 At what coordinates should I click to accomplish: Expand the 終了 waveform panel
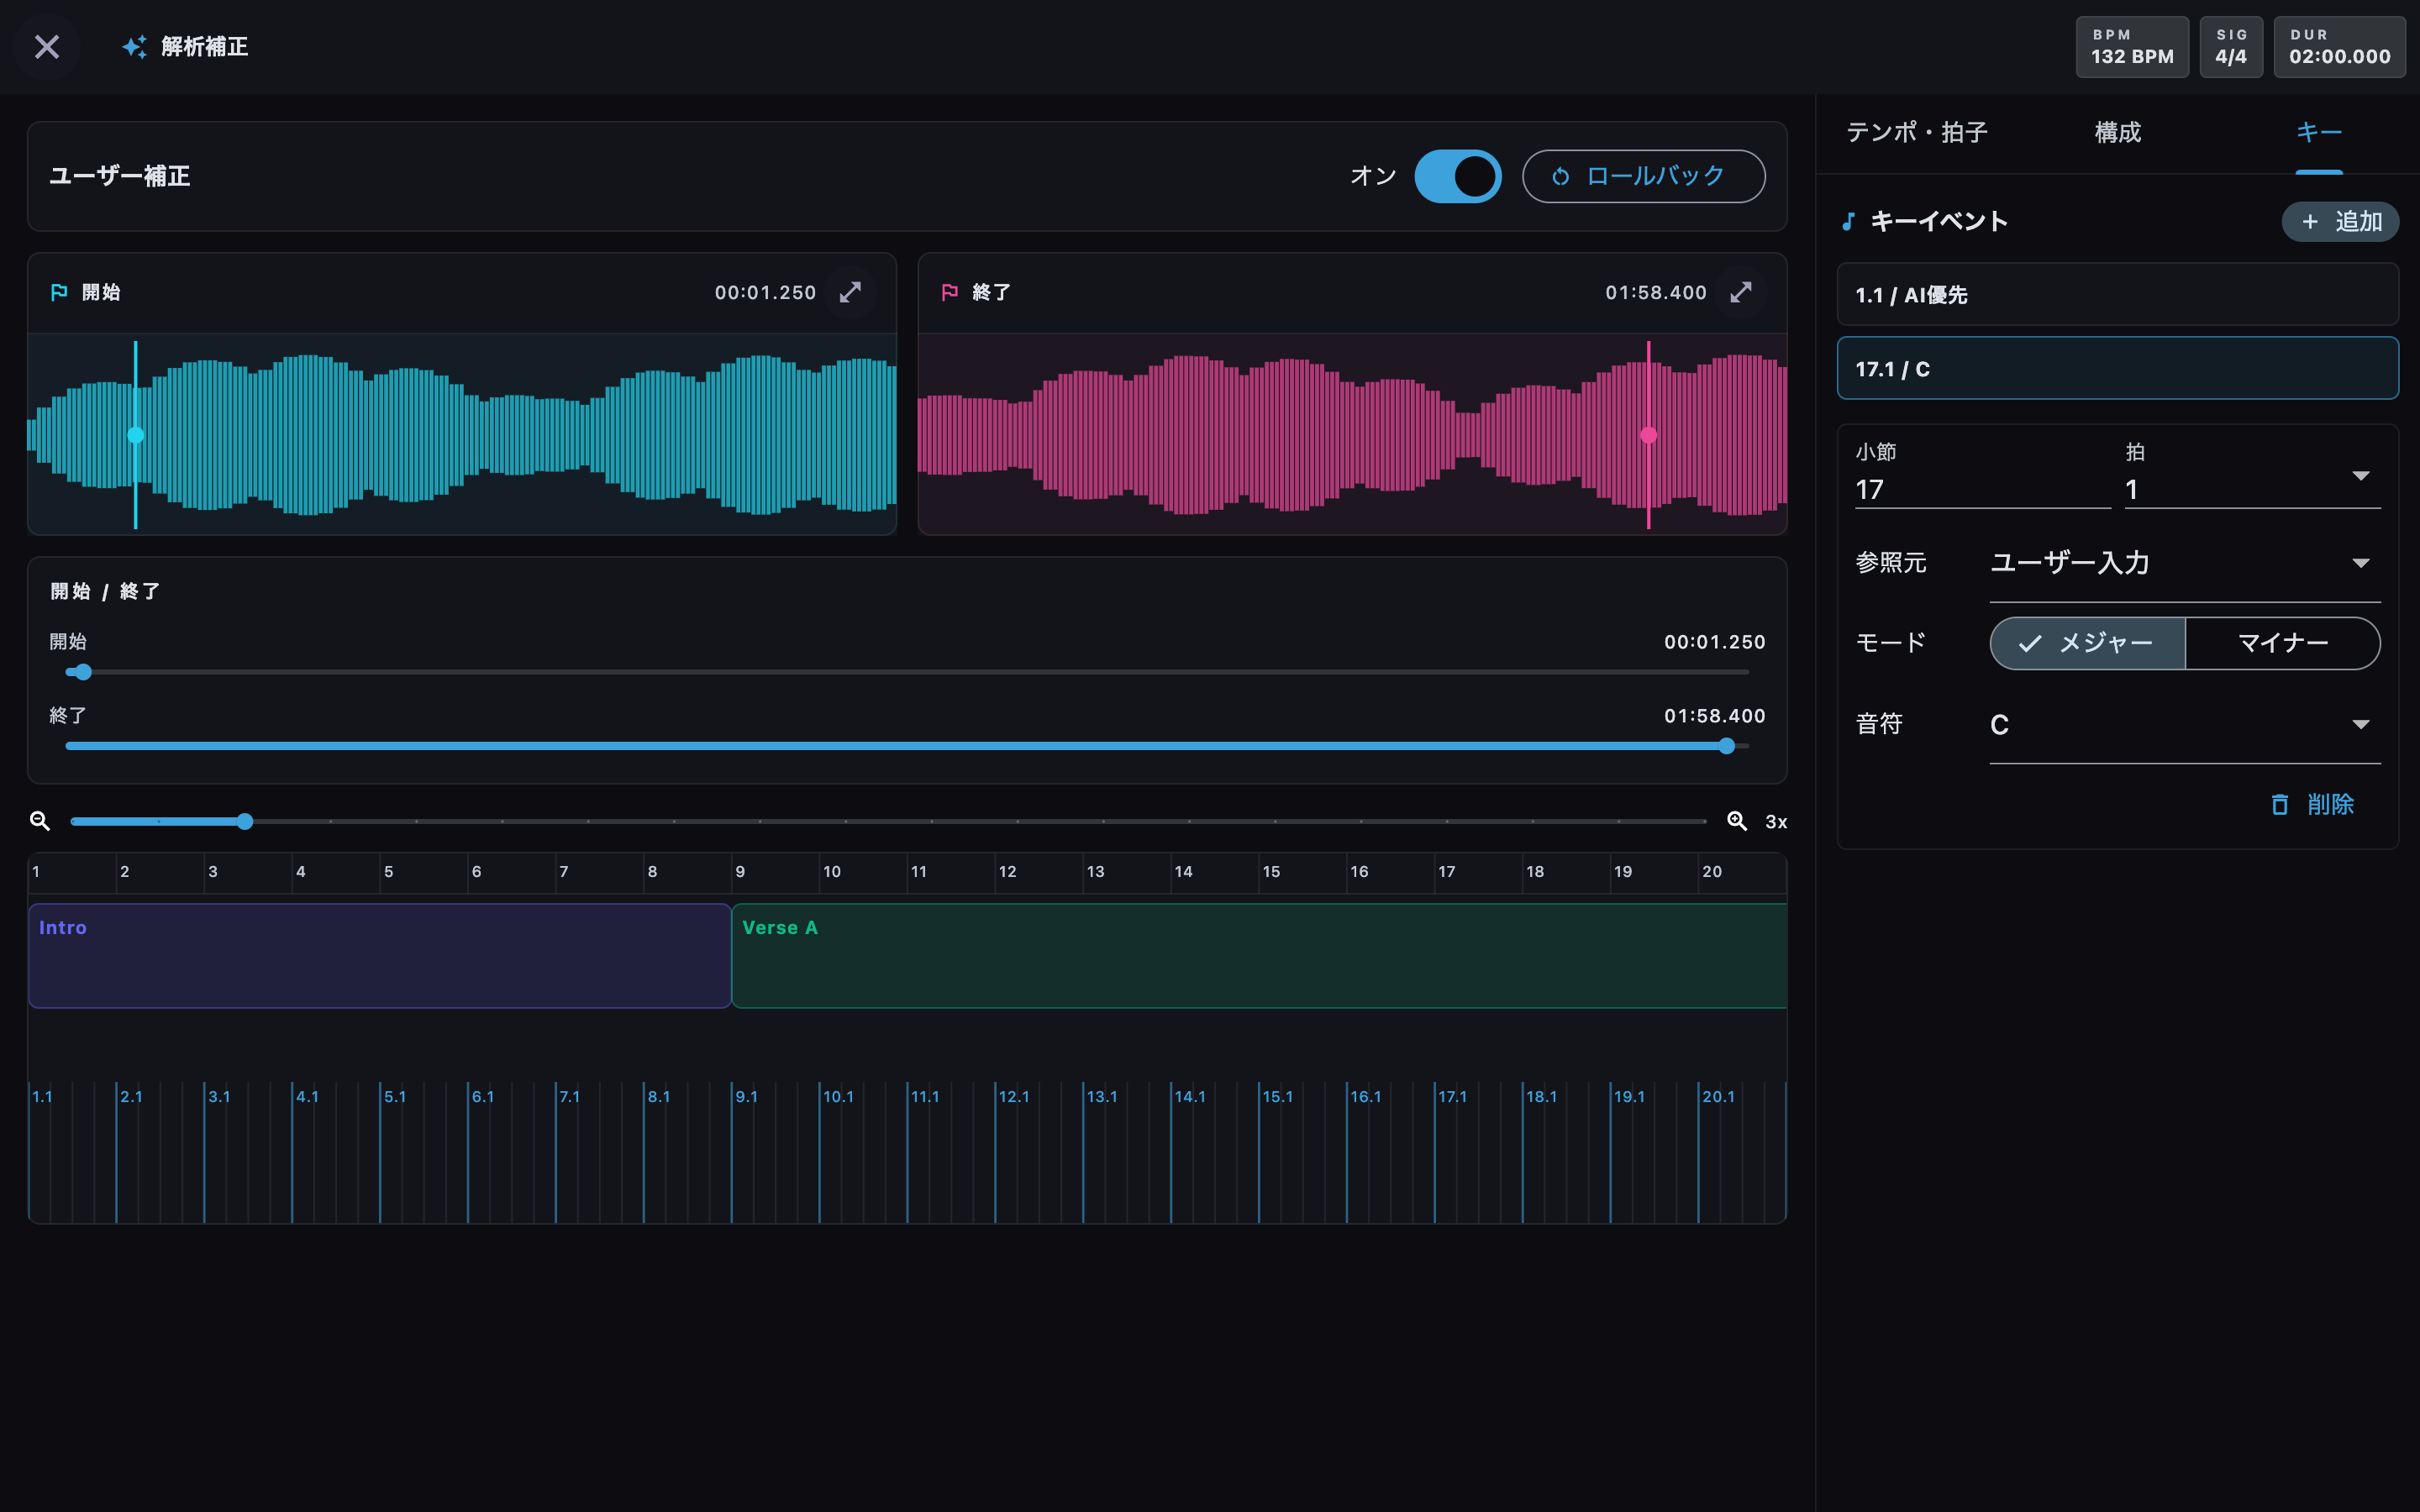(x=1741, y=292)
